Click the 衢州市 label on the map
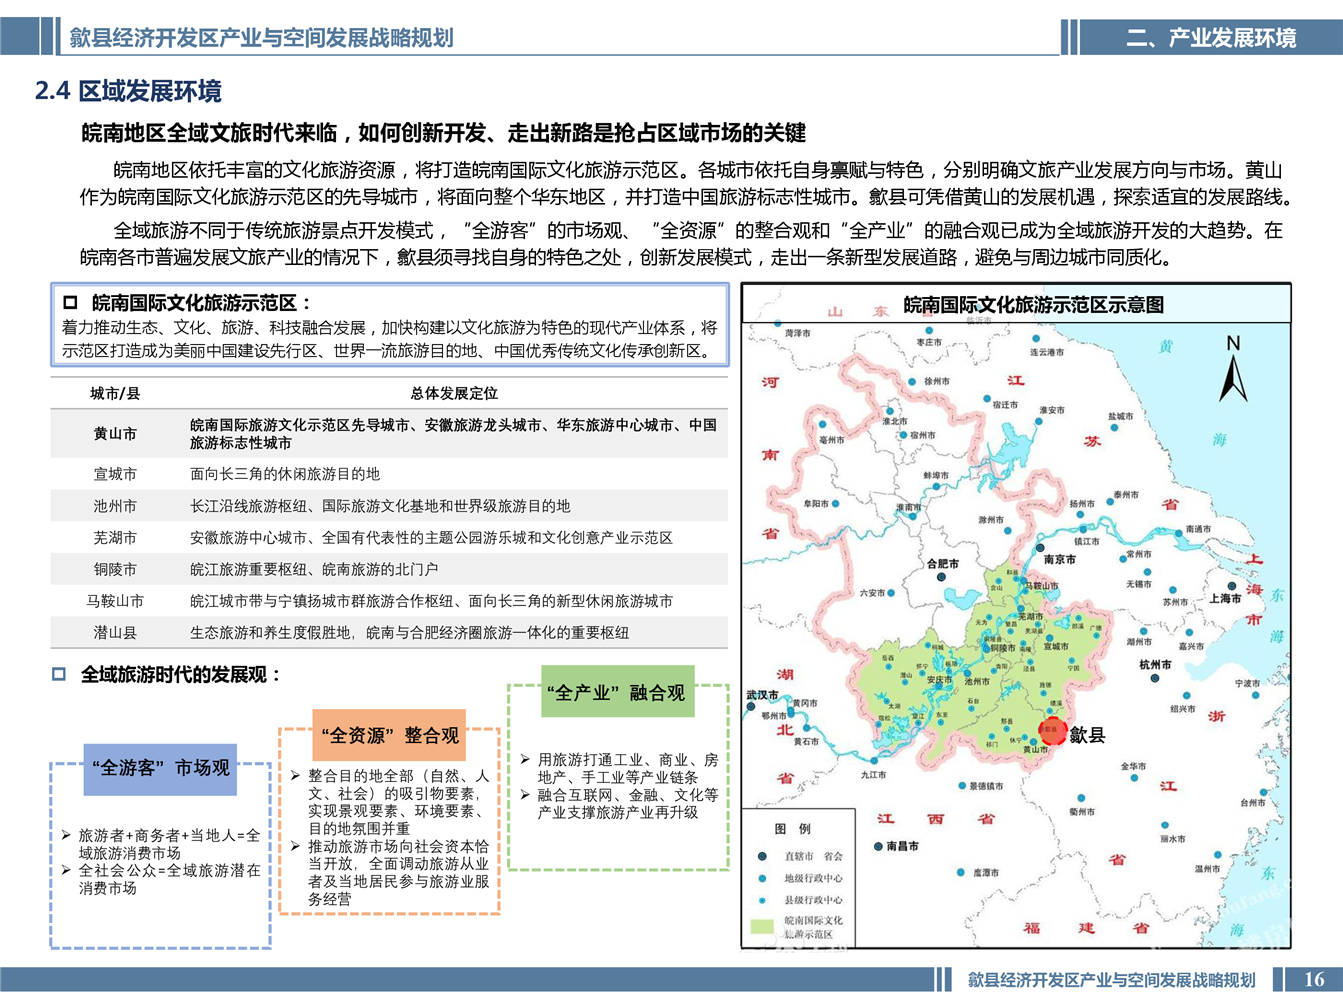The height and width of the screenshot is (1007, 1343). click(1081, 812)
